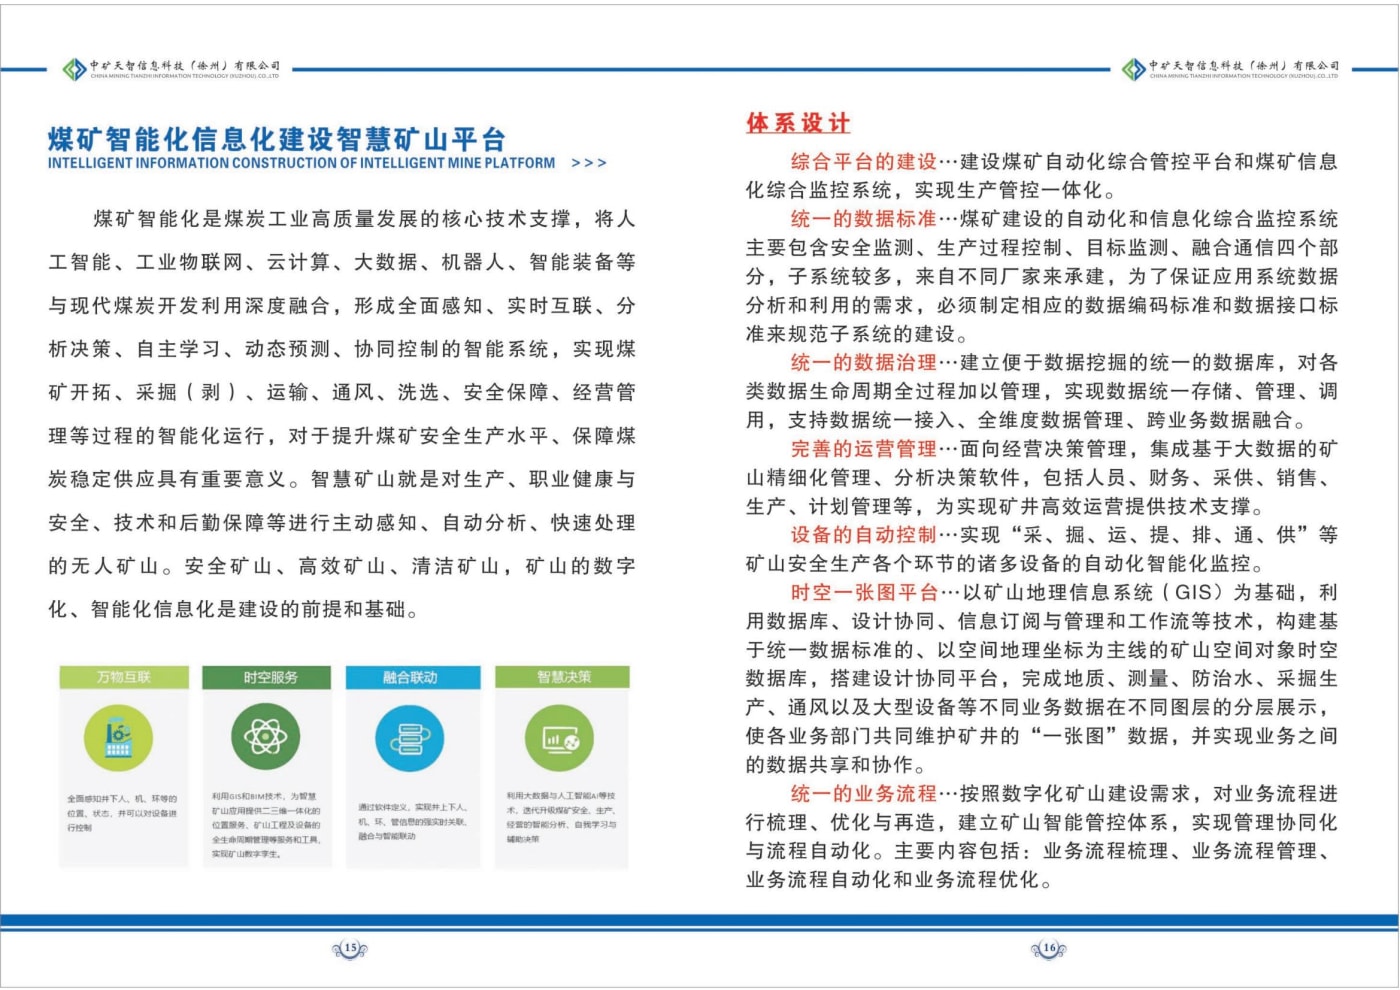Click the red 综合平台的建设 text
The width and height of the screenshot is (1400, 990).
tap(863, 162)
